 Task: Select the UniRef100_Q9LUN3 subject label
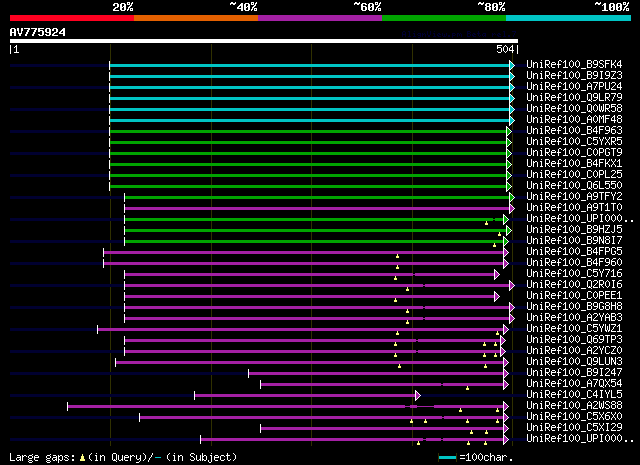pos(574,362)
